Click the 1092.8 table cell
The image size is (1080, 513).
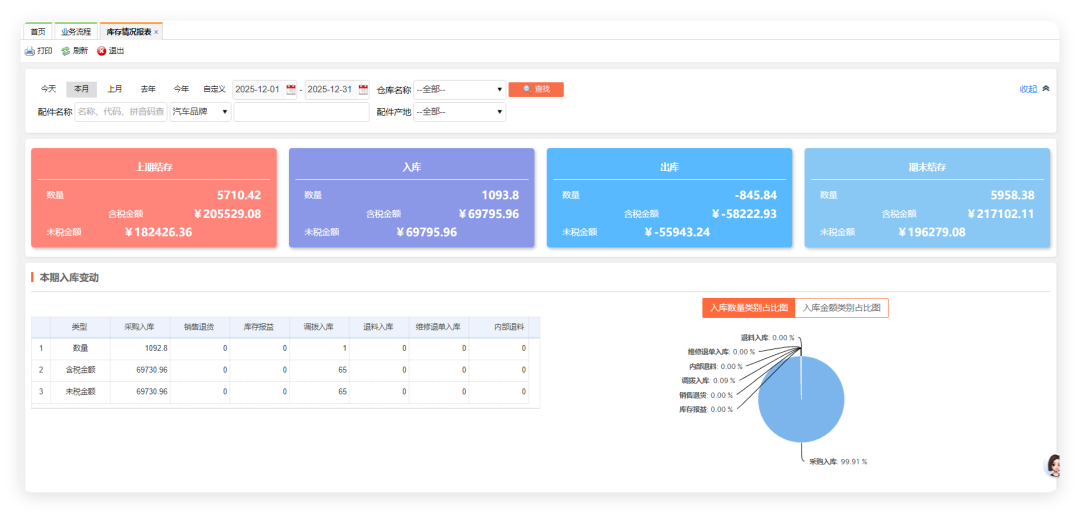pos(140,348)
